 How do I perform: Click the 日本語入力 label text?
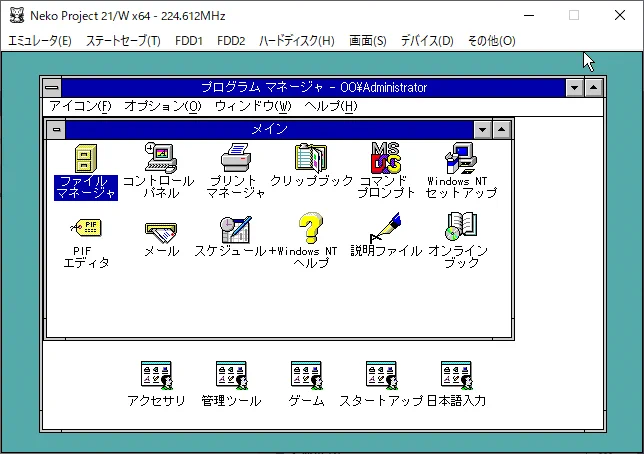pyautogui.click(x=457, y=401)
